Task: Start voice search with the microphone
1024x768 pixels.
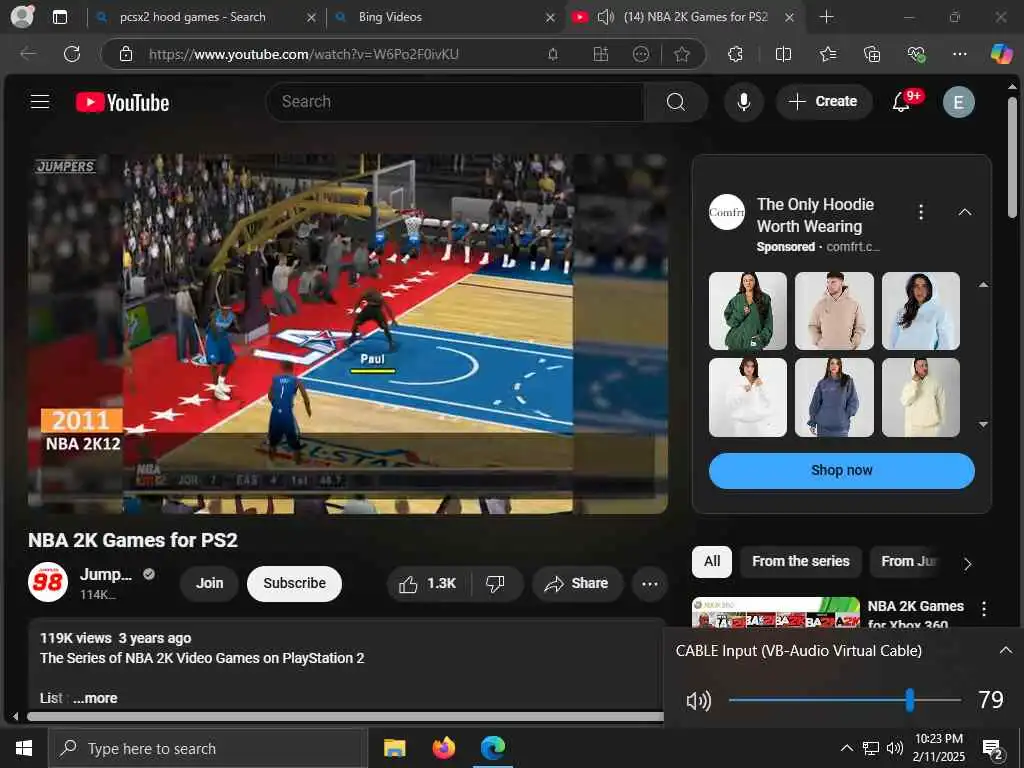Action: [x=743, y=102]
